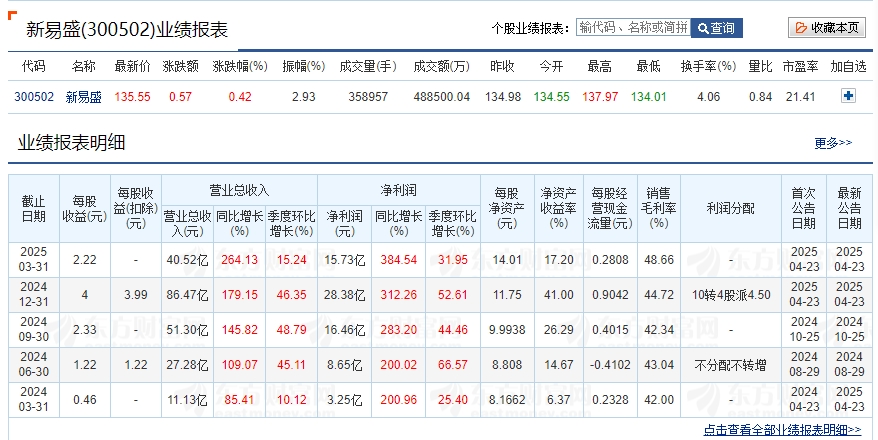
Task: Click the change percent value 0.42
Action: pos(240,97)
